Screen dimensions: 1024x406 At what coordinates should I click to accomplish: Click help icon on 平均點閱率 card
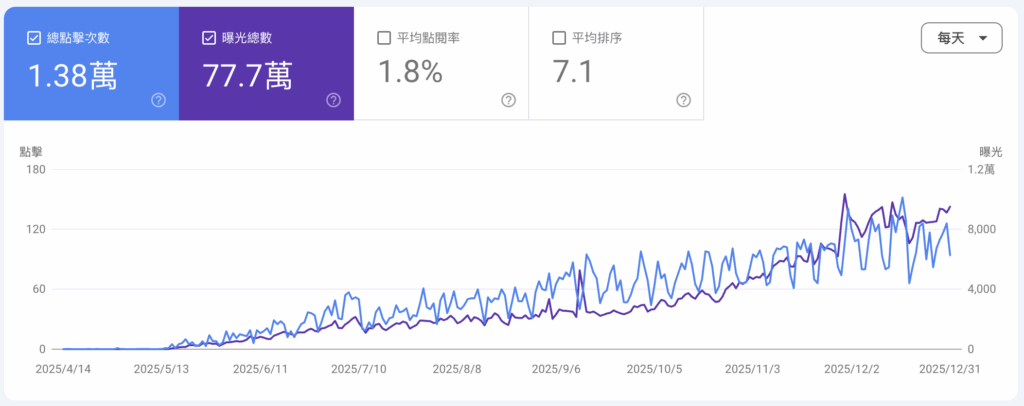(508, 100)
